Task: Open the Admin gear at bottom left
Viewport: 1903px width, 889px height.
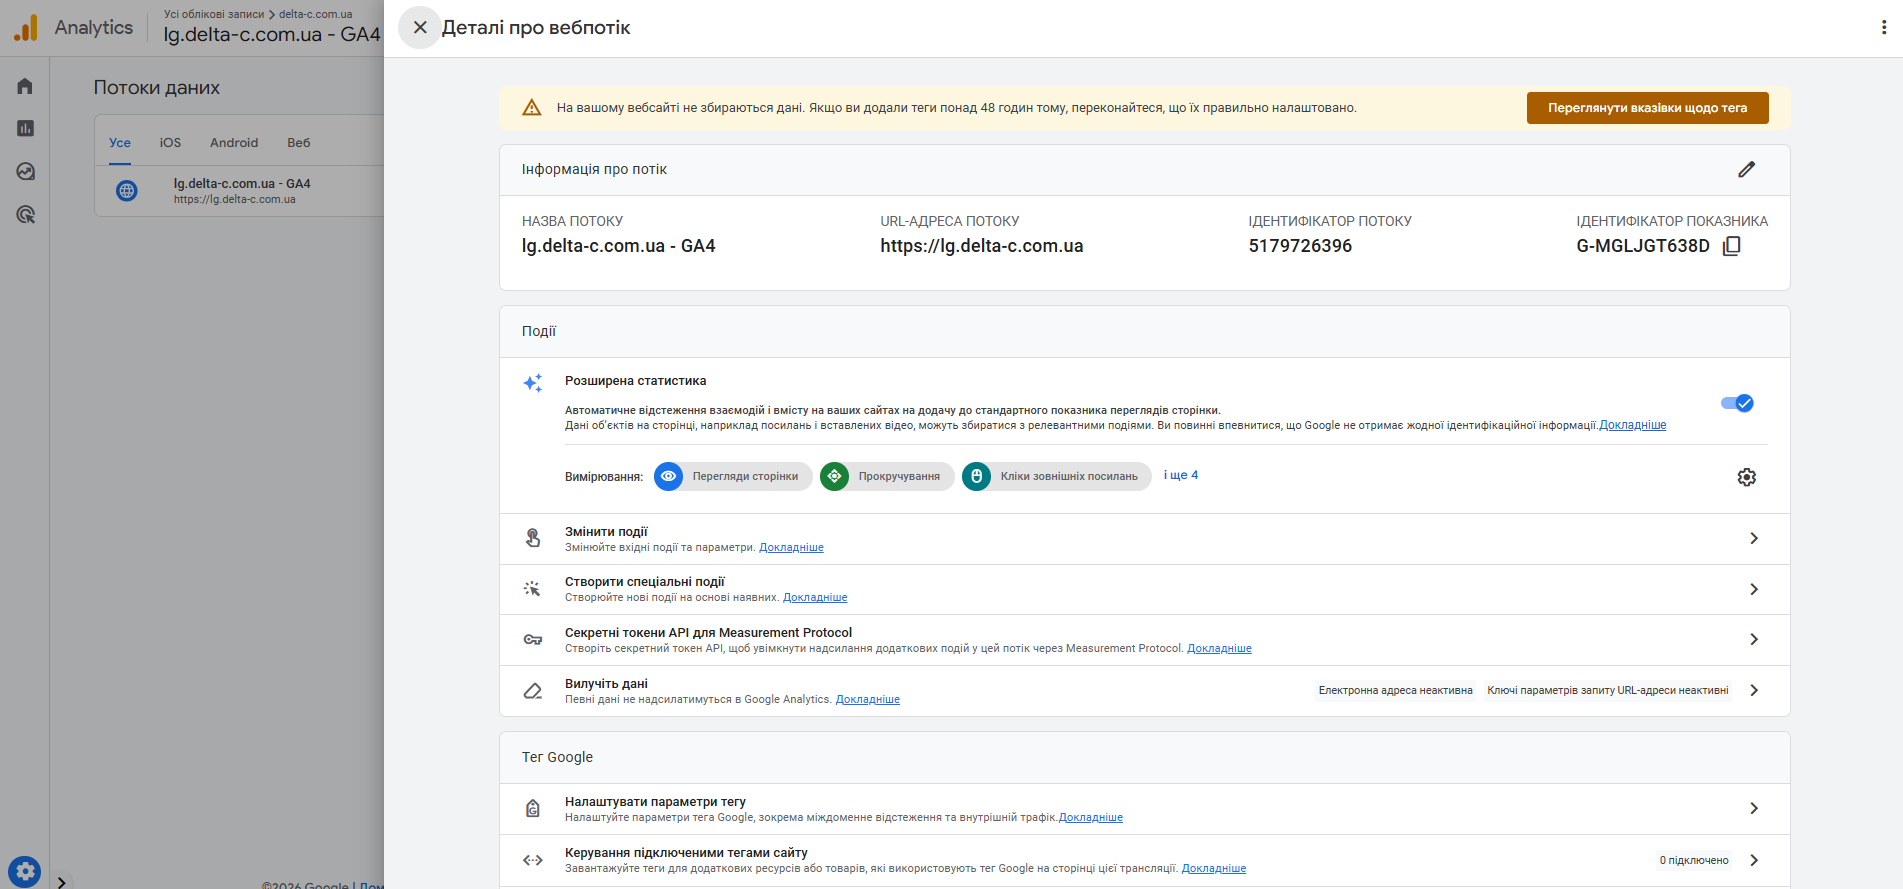Action: click(x=25, y=872)
